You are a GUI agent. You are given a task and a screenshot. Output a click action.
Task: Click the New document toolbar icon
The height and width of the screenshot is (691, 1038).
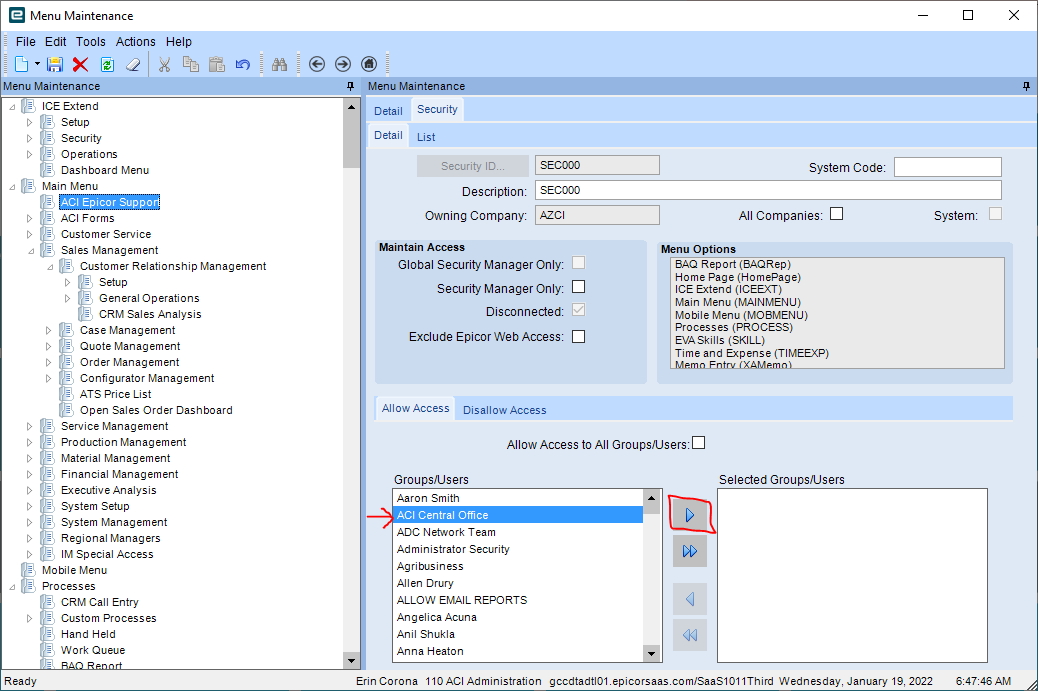pyautogui.click(x=22, y=64)
